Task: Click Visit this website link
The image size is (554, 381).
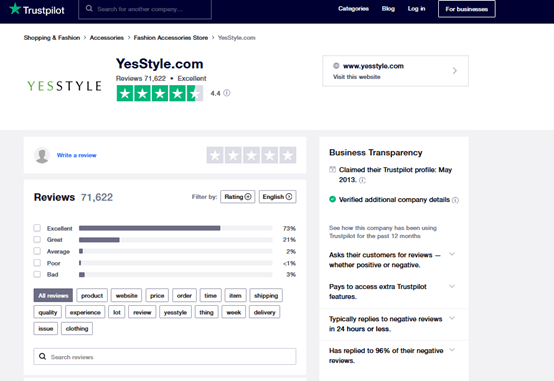Action: point(356,77)
